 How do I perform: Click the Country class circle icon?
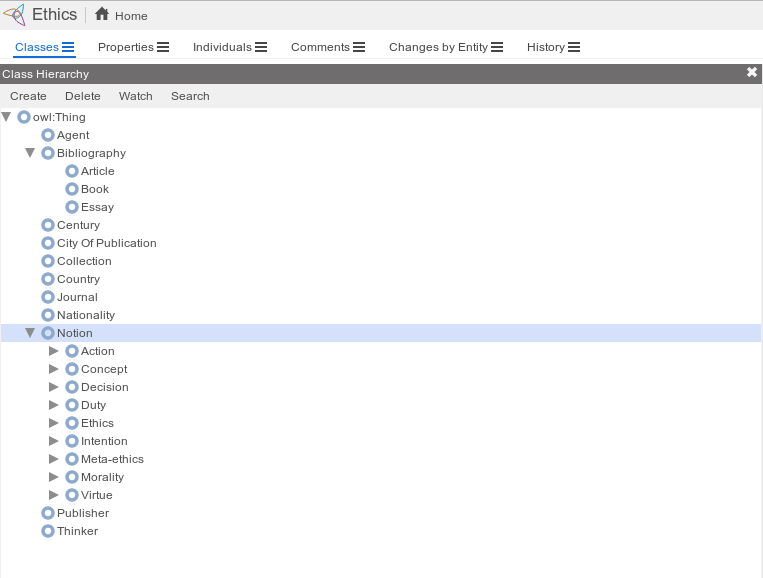coord(48,279)
